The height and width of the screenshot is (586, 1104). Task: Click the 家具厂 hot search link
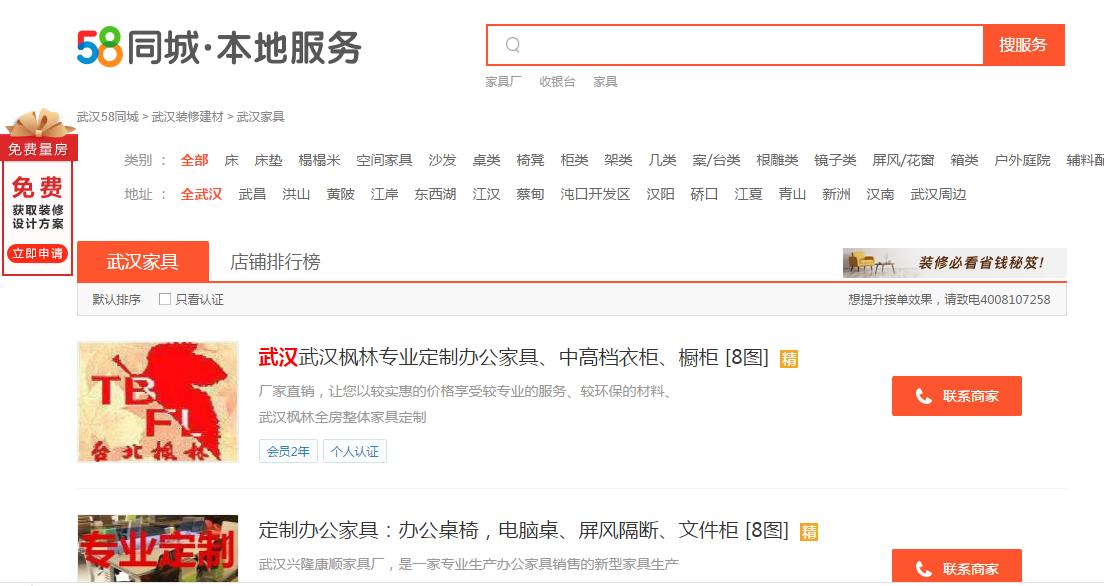pos(501,81)
